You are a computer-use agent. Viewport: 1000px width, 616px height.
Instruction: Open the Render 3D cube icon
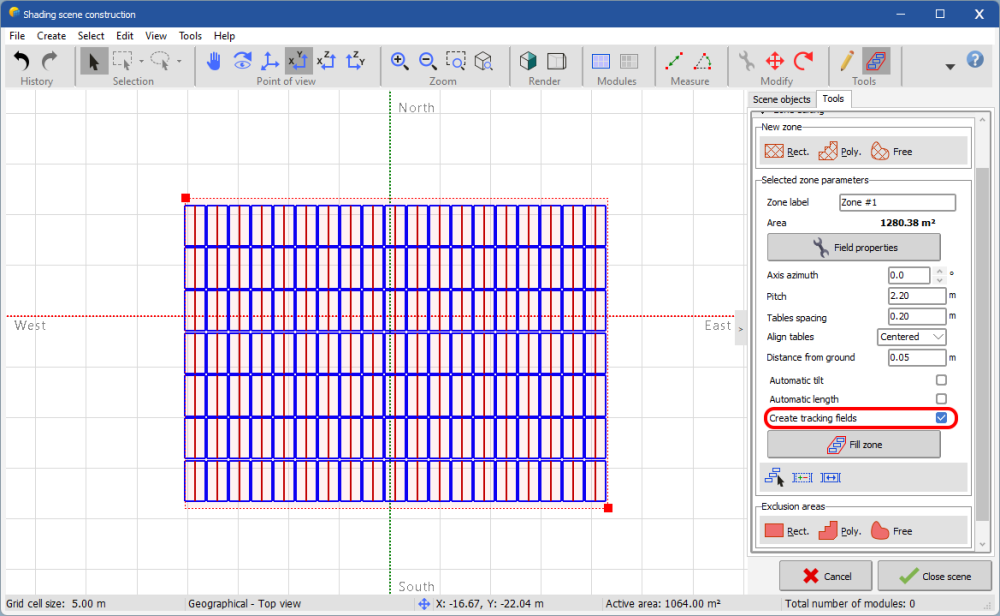[x=529, y=61]
